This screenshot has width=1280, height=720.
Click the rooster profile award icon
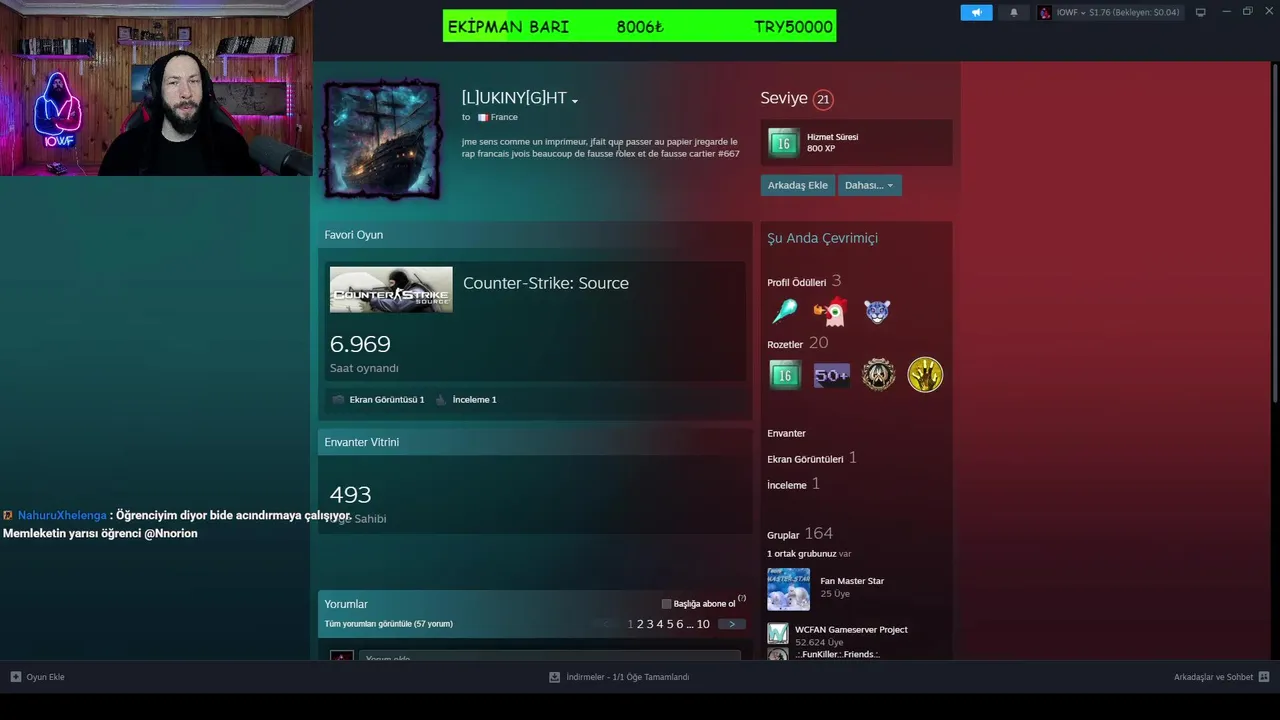(830, 312)
